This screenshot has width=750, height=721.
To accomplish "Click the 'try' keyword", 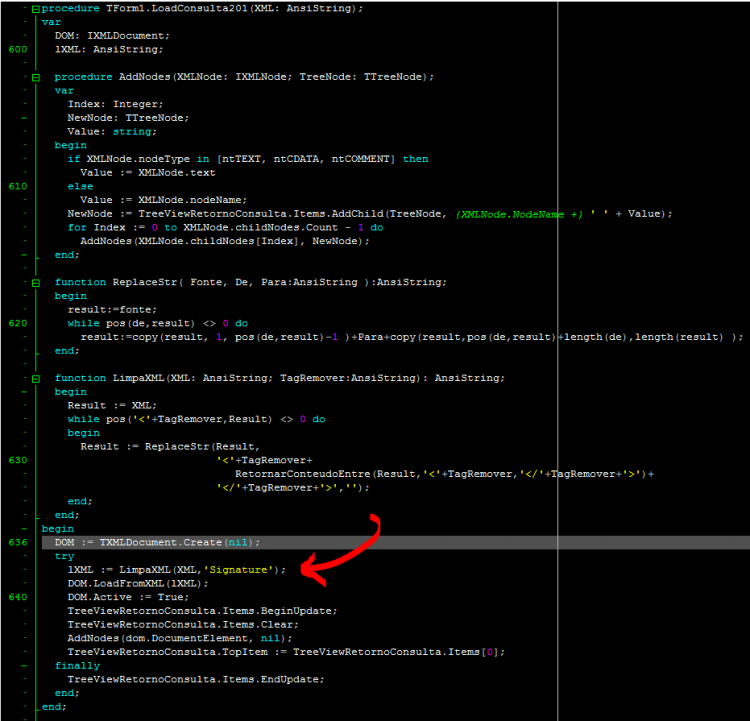I will [64, 556].
